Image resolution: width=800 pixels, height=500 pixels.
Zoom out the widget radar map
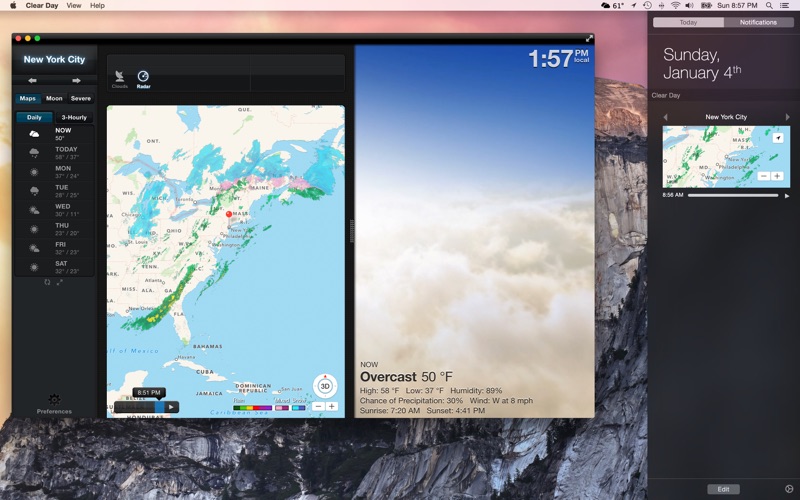tap(763, 176)
